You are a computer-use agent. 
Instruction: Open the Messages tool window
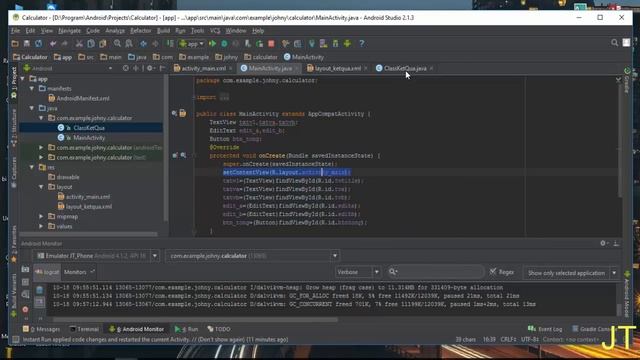(x=42, y=329)
